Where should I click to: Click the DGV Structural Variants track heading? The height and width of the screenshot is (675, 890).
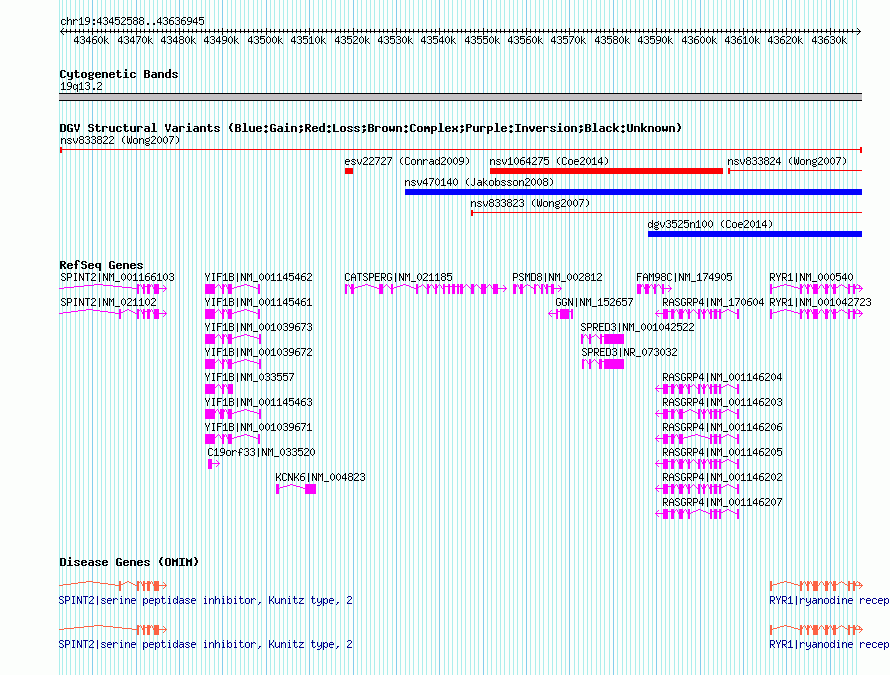coord(371,128)
